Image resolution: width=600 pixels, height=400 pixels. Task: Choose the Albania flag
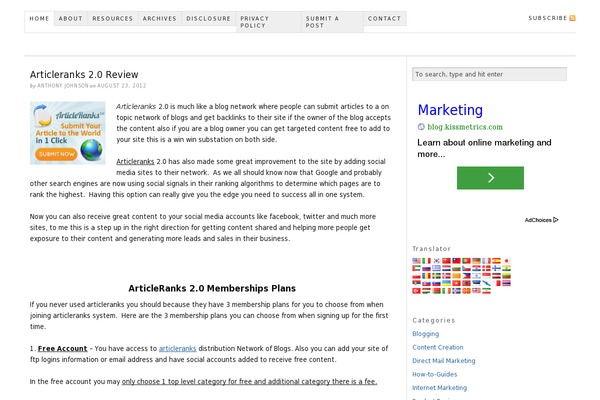[x=466, y=283]
